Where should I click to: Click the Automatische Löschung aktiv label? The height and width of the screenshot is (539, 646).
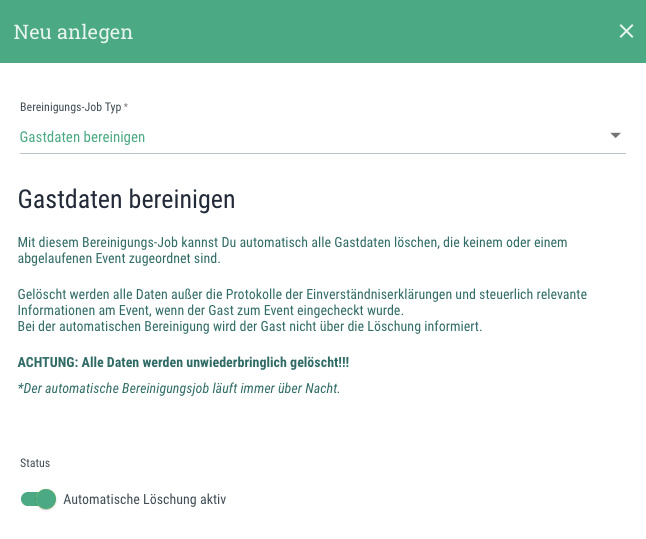145,499
